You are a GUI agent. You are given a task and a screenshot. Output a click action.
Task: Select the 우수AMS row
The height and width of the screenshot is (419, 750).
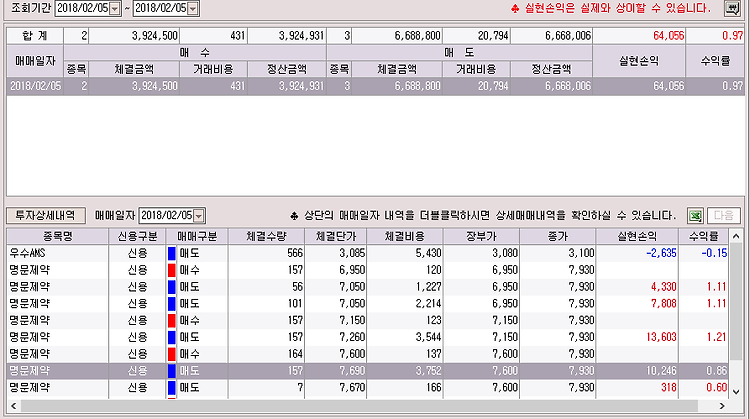(x=368, y=253)
